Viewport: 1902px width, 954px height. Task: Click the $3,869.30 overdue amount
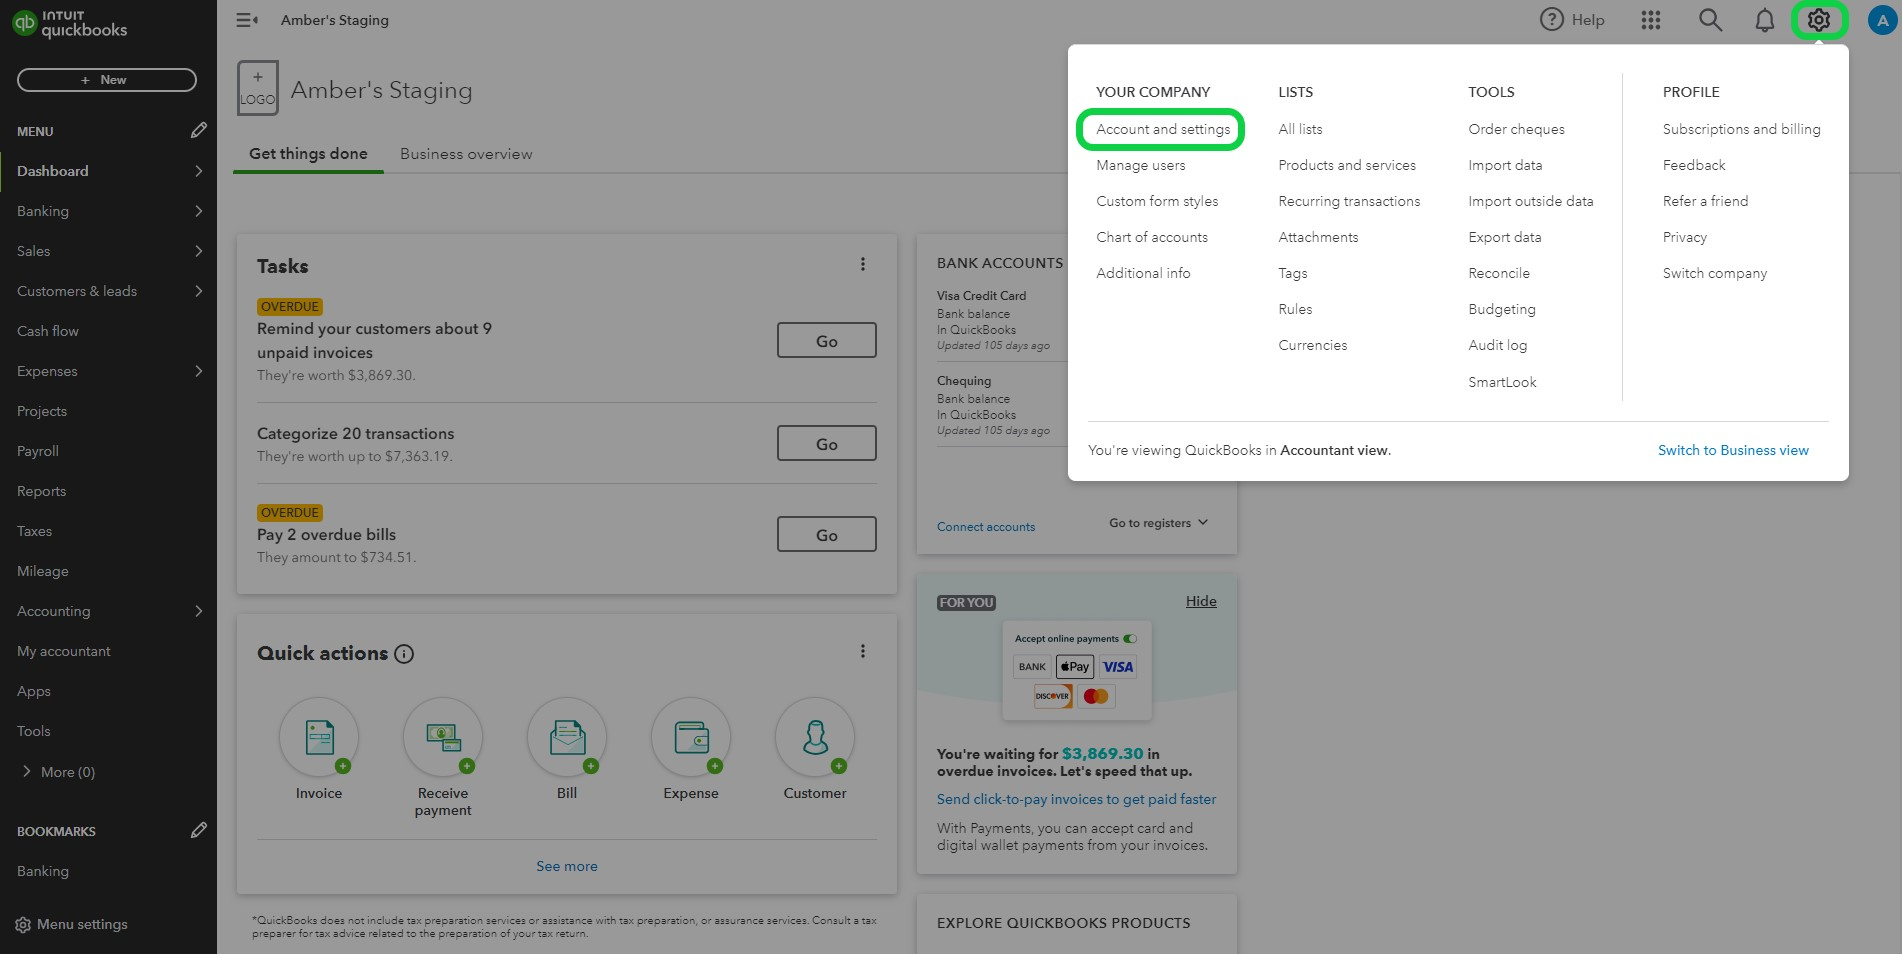click(x=1102, y=753)
